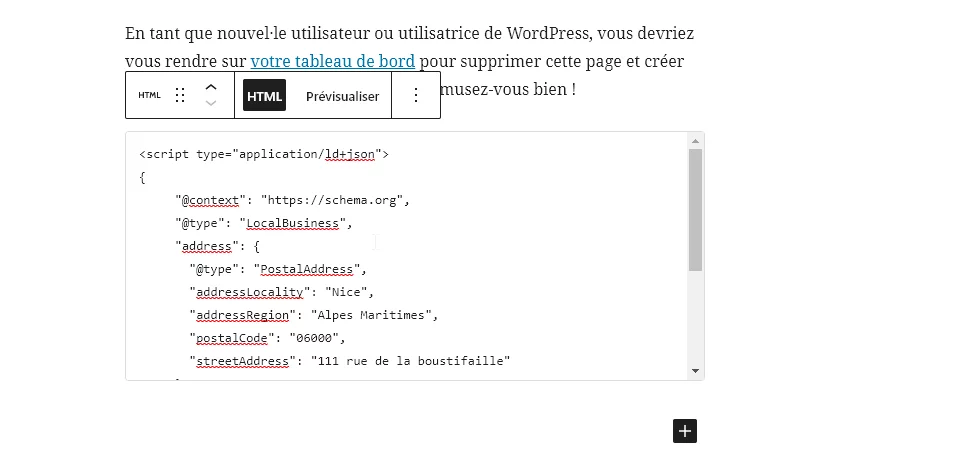Click scrollbar down arrow in code box

tap(695, 371)
